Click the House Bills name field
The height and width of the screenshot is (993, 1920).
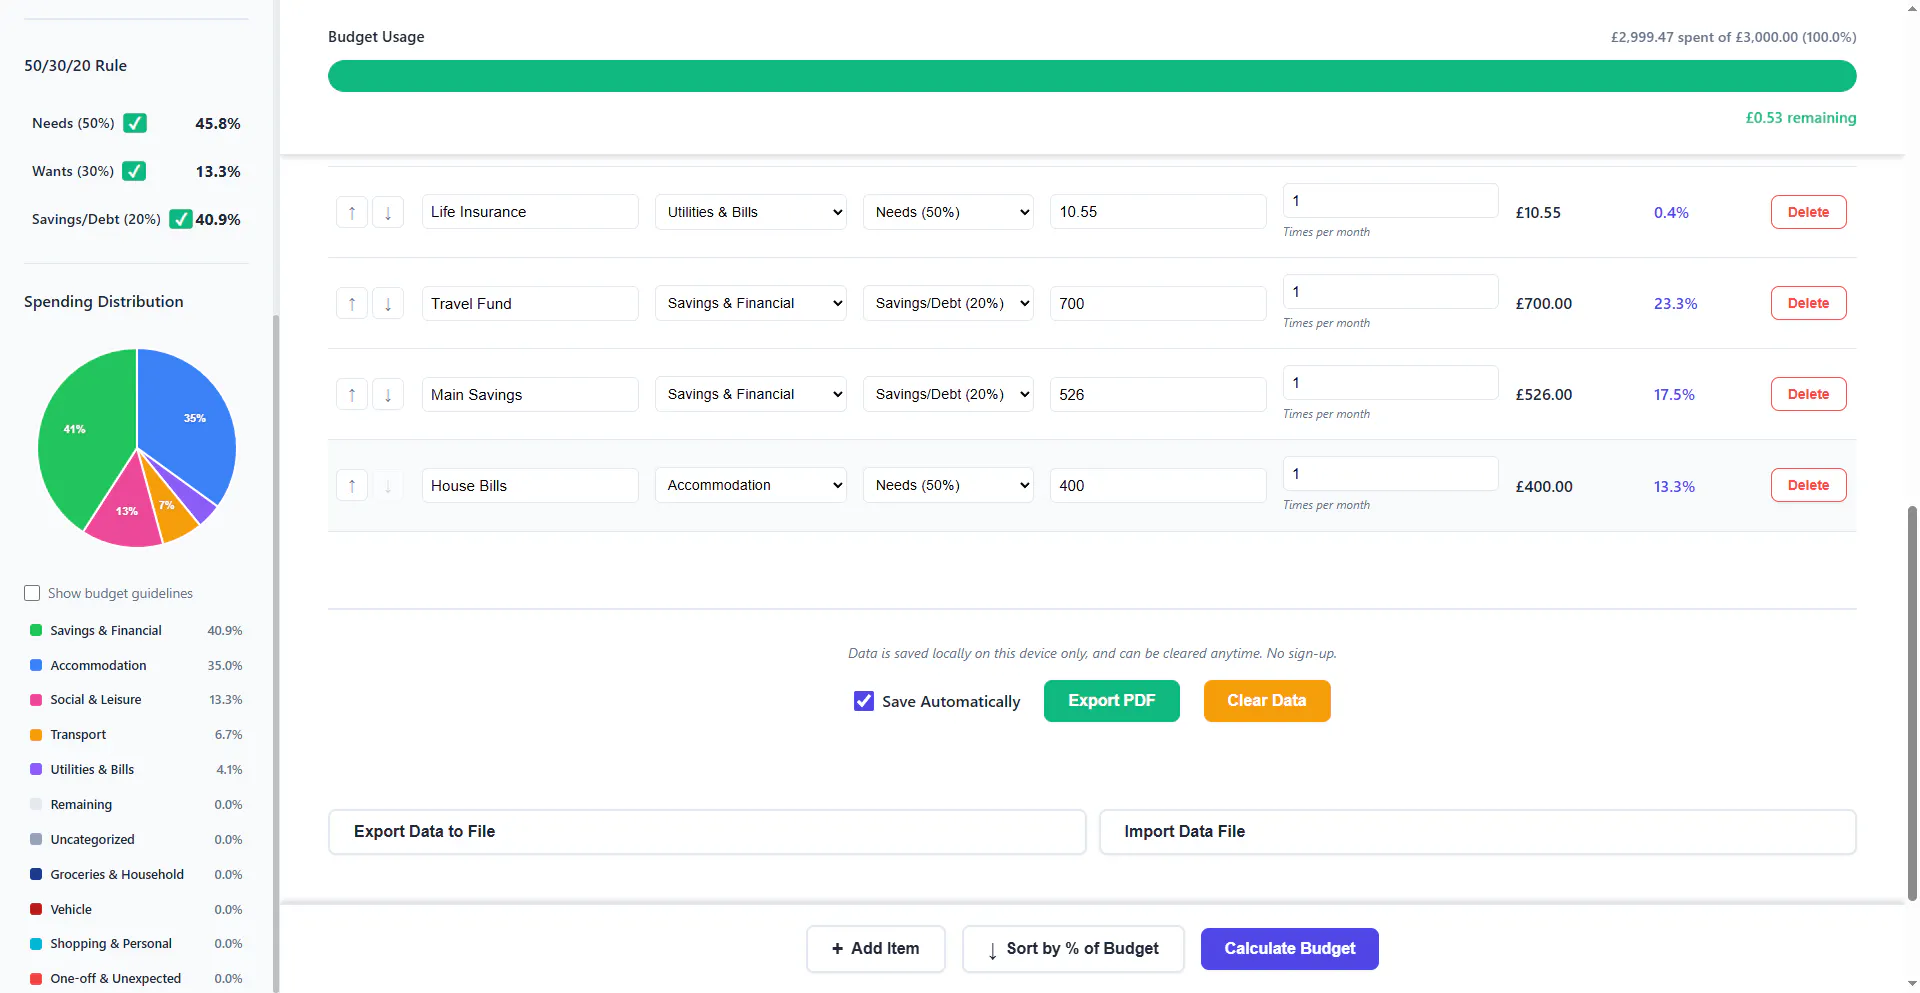530,485
